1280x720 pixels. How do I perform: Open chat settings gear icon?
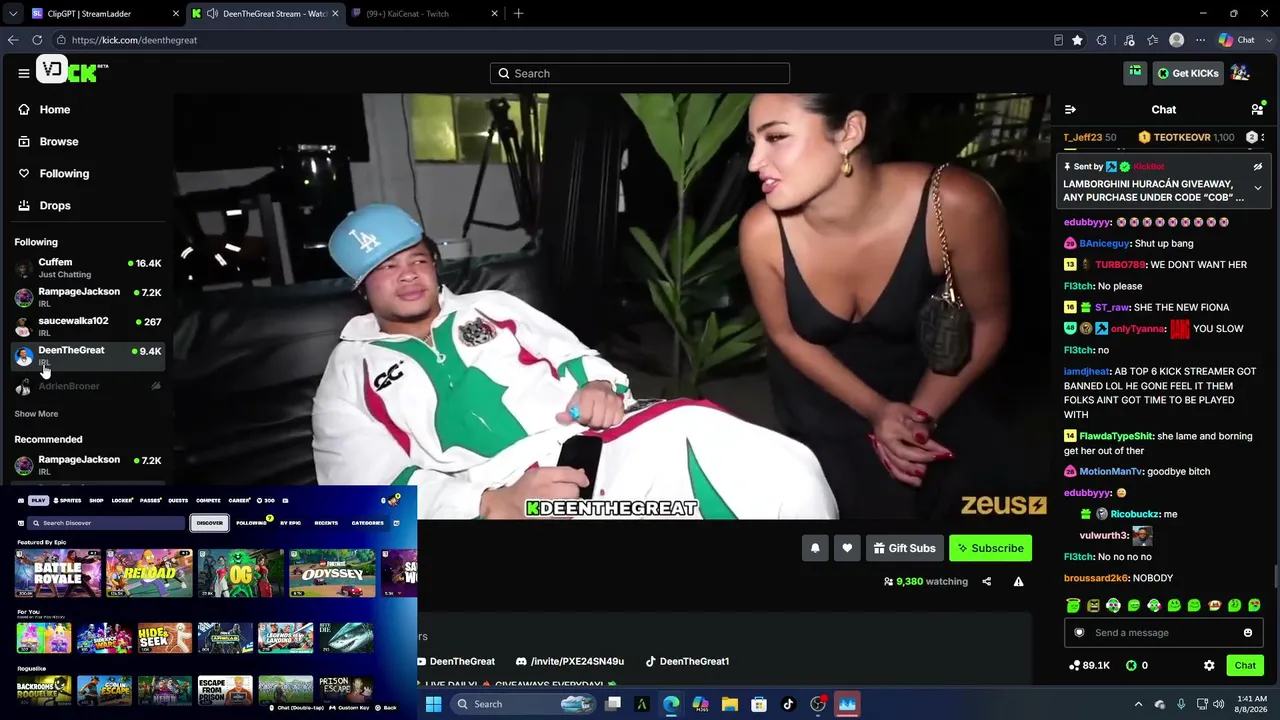(1209, 665)
